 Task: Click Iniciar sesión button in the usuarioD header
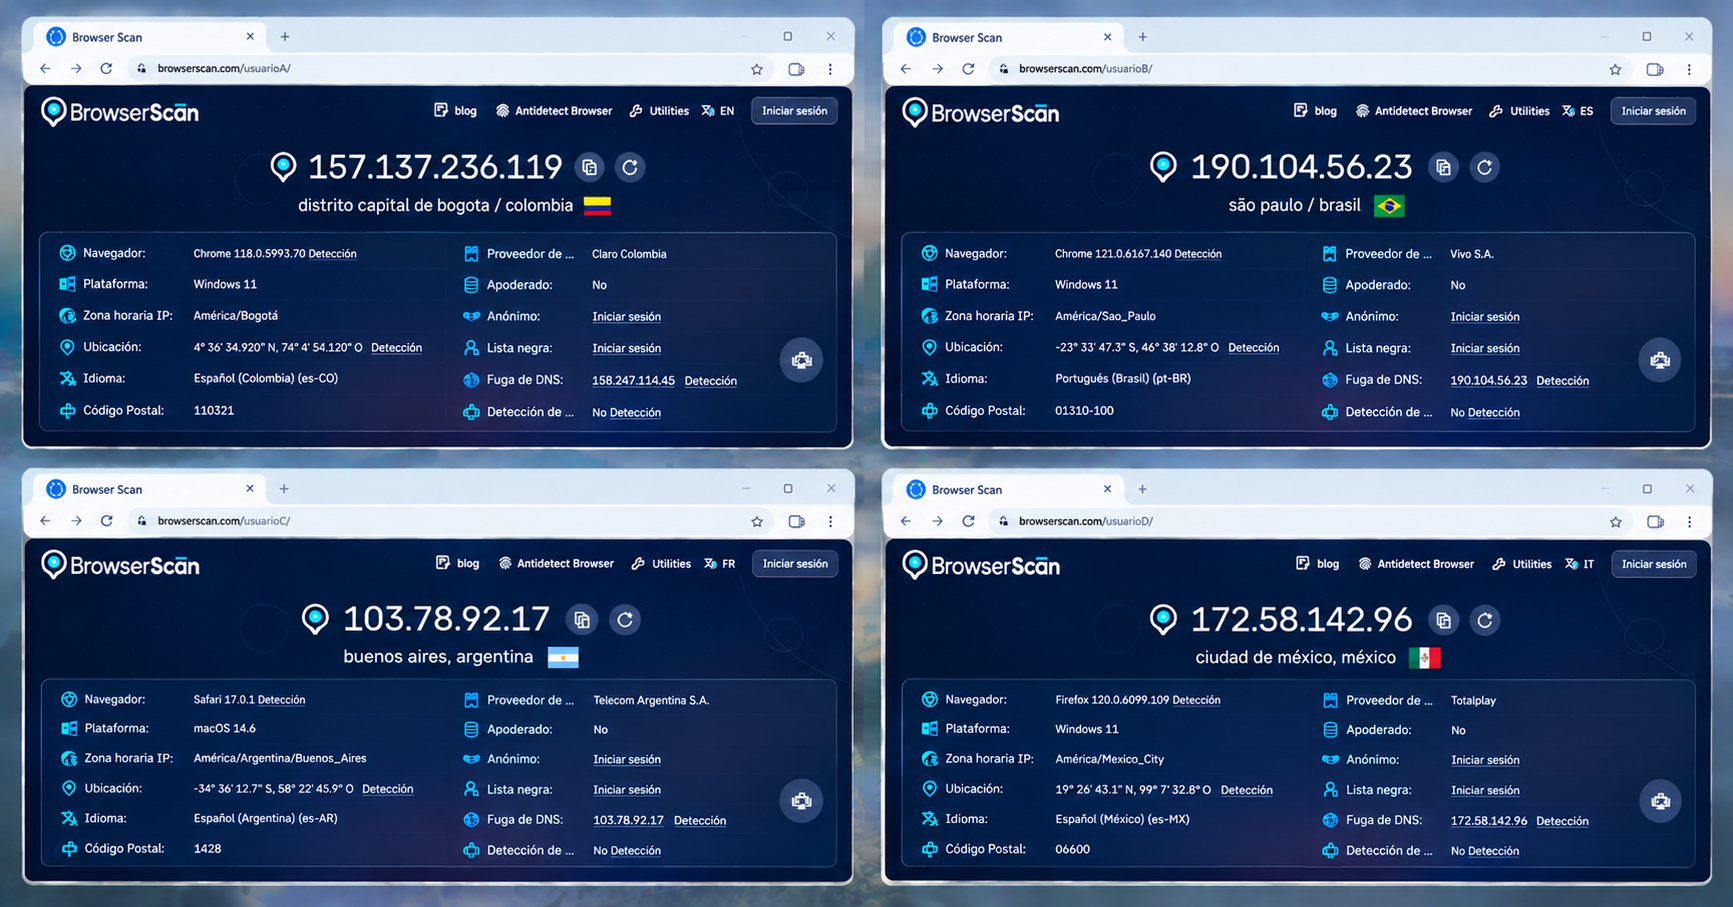(1653, 564)
